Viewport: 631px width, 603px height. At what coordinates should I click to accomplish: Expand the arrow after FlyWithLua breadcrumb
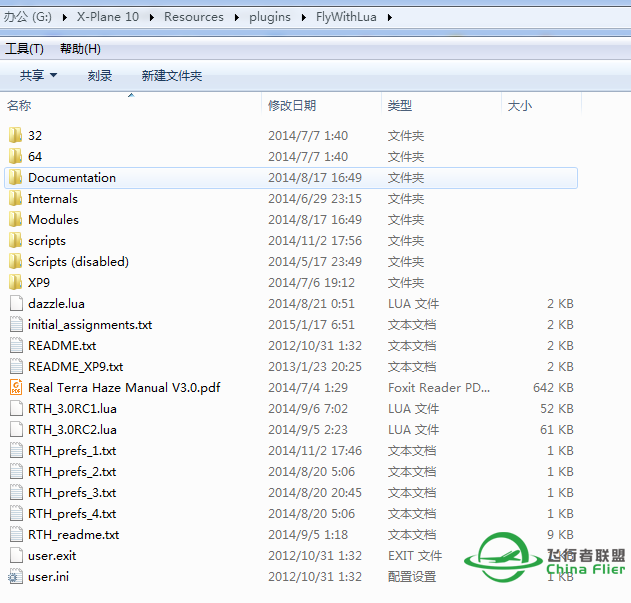(390, 17)
